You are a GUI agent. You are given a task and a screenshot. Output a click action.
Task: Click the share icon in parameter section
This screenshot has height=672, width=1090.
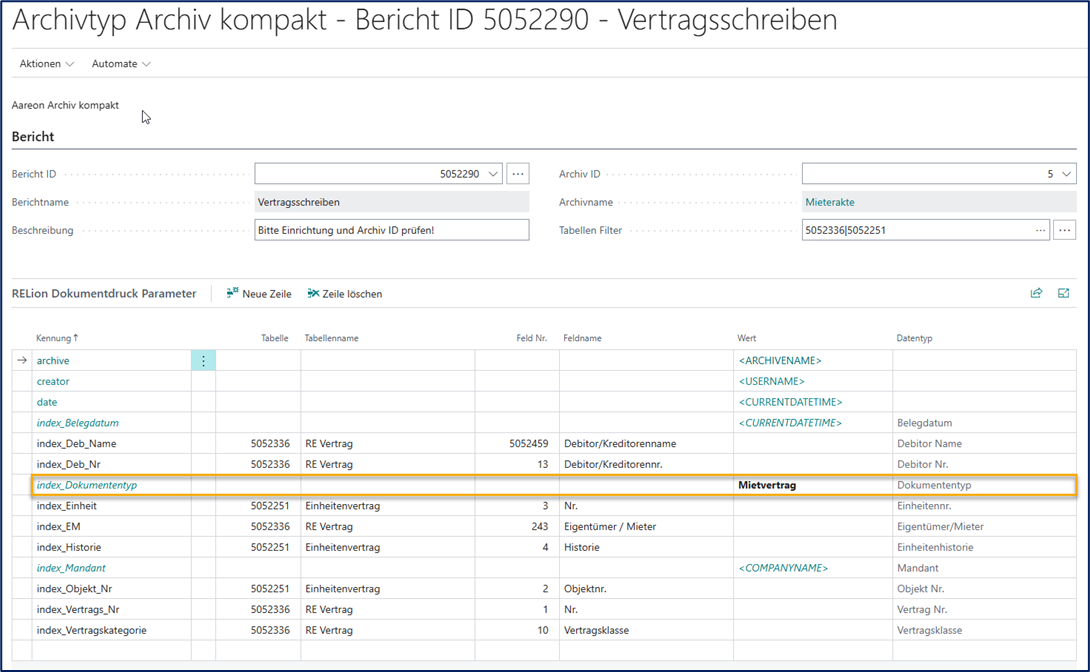point(1036,293)
